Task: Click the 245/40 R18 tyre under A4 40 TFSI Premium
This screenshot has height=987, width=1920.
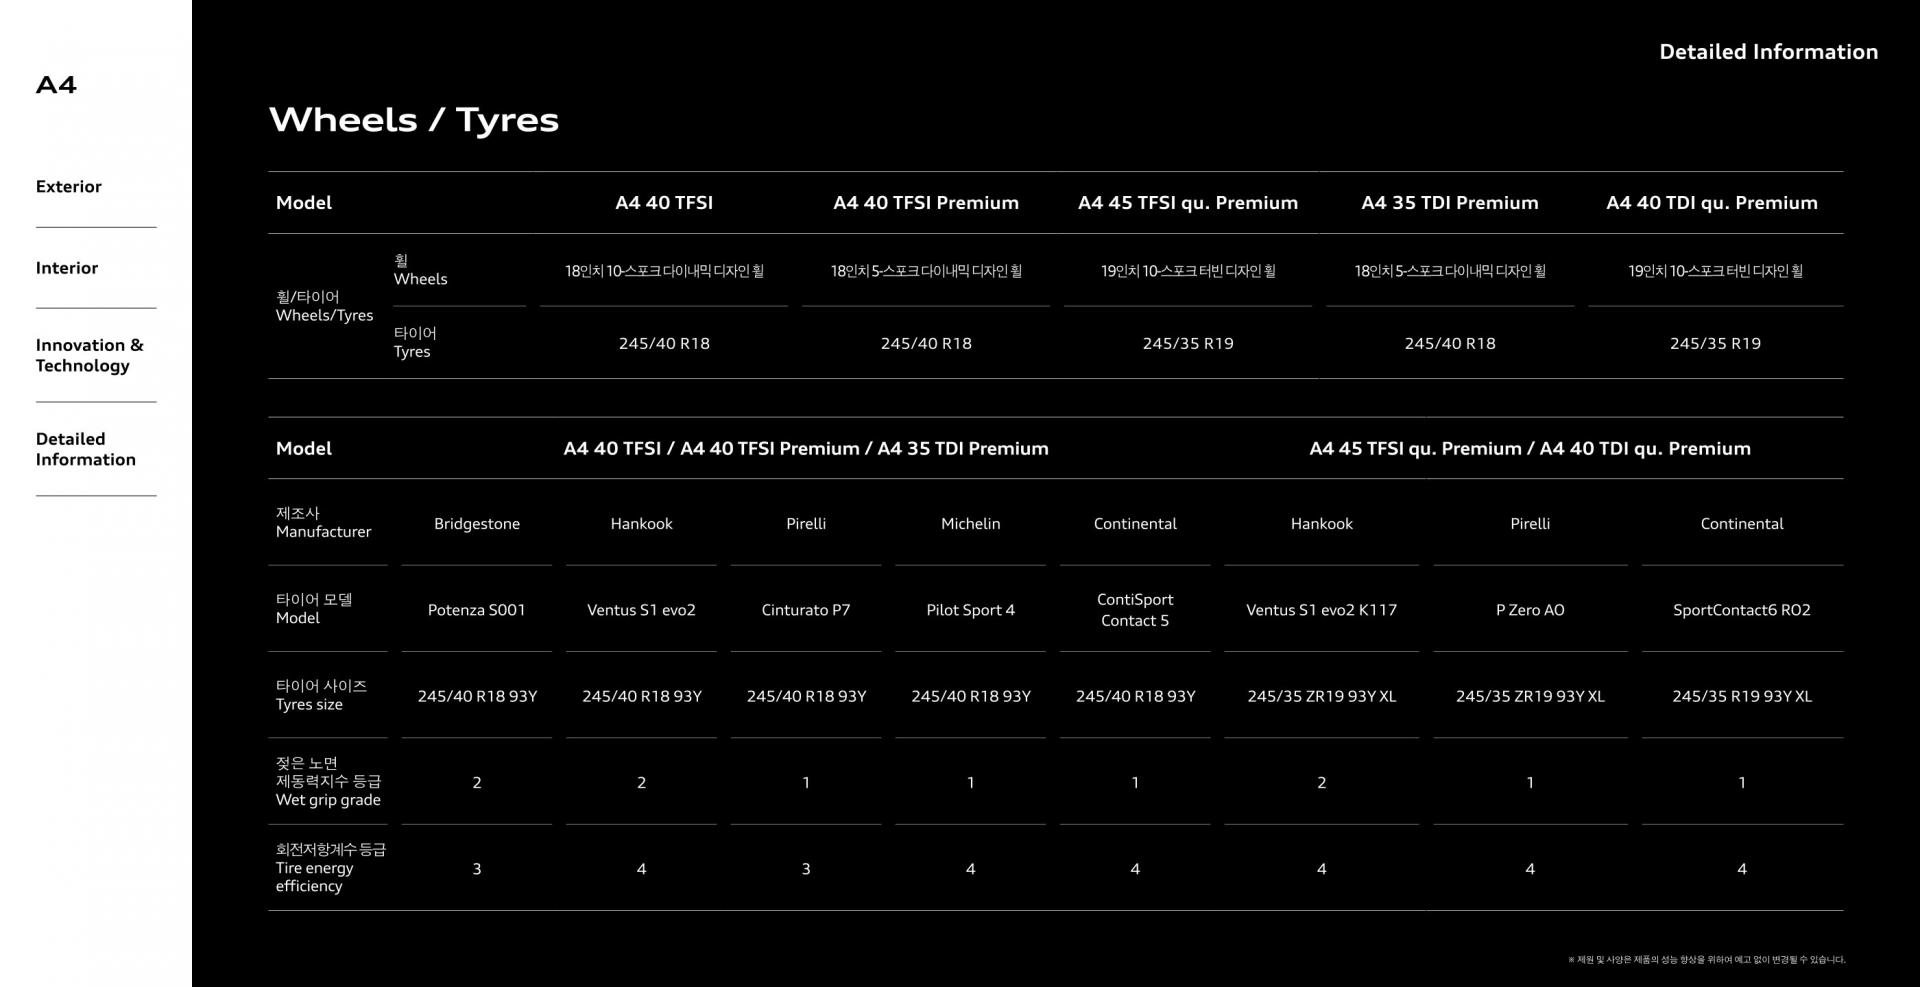Action: coord(926,343)
